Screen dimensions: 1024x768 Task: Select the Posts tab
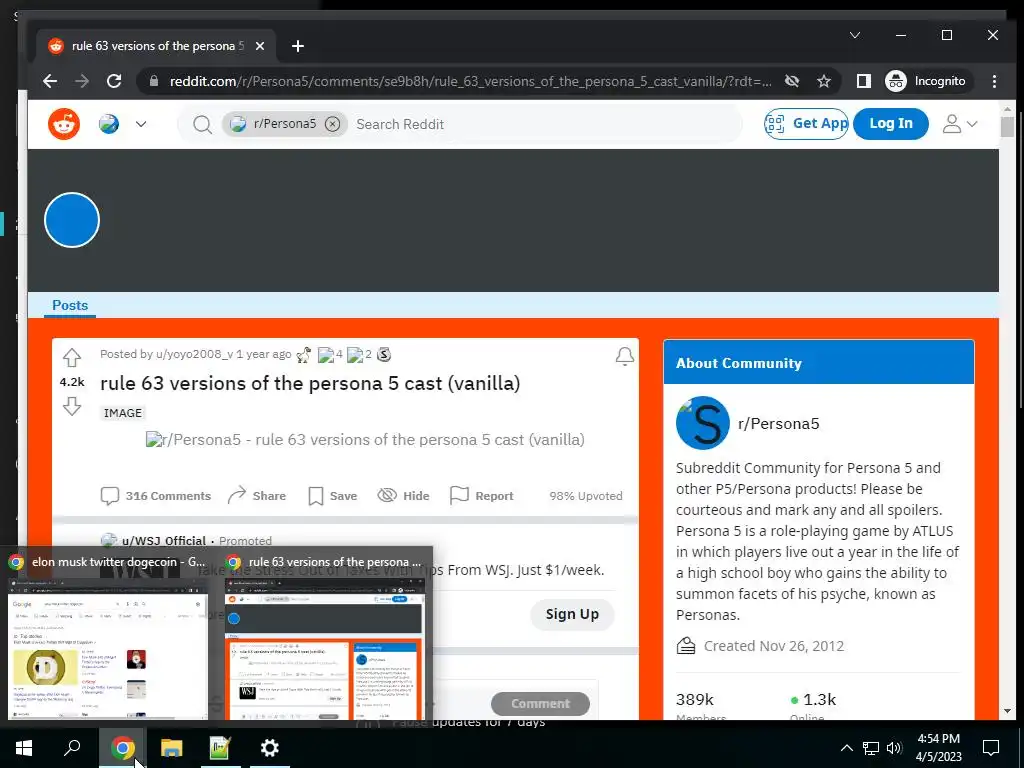[x=70, y=305]
